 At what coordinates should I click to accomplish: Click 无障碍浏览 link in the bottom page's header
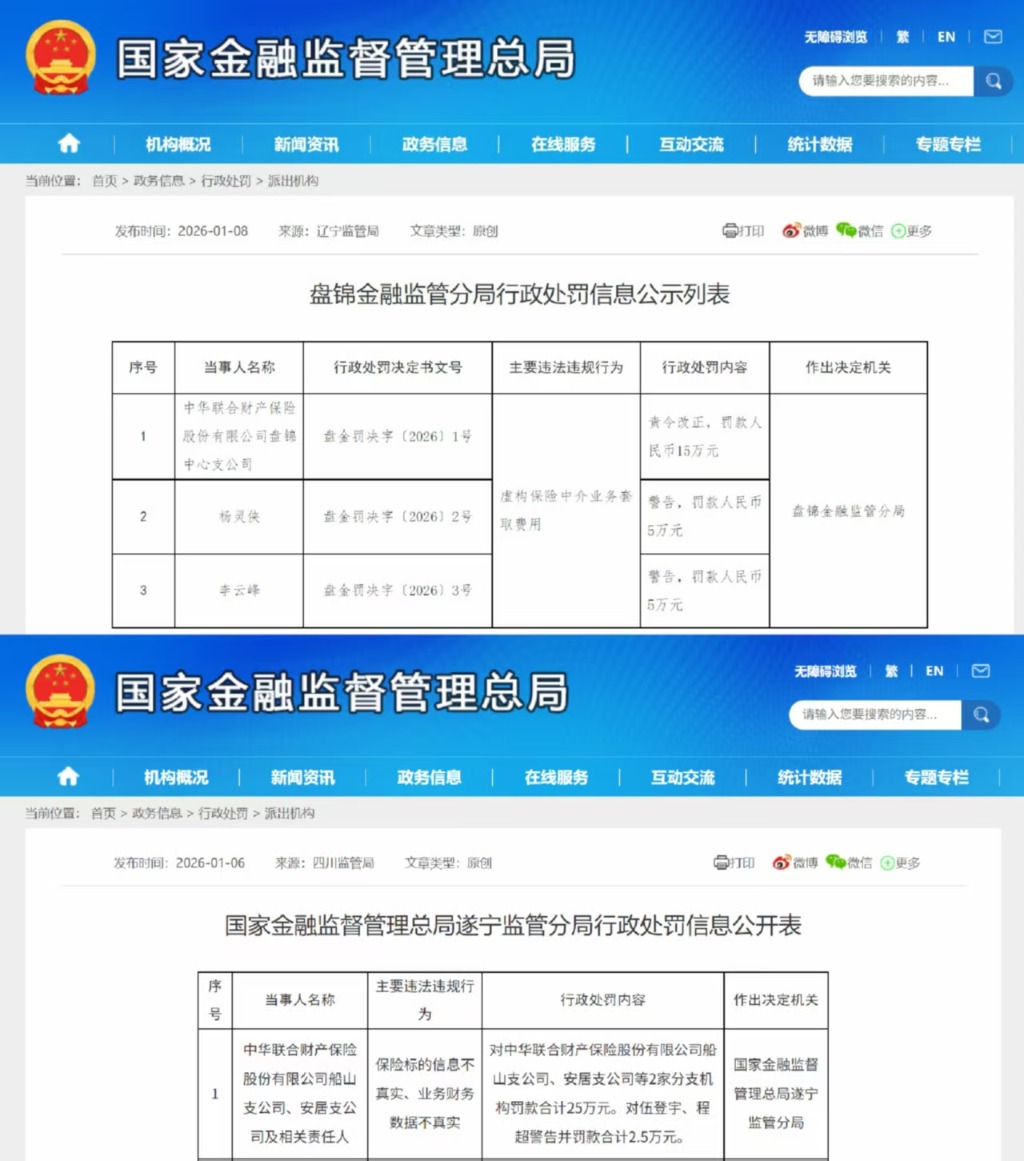pos(826,671)
